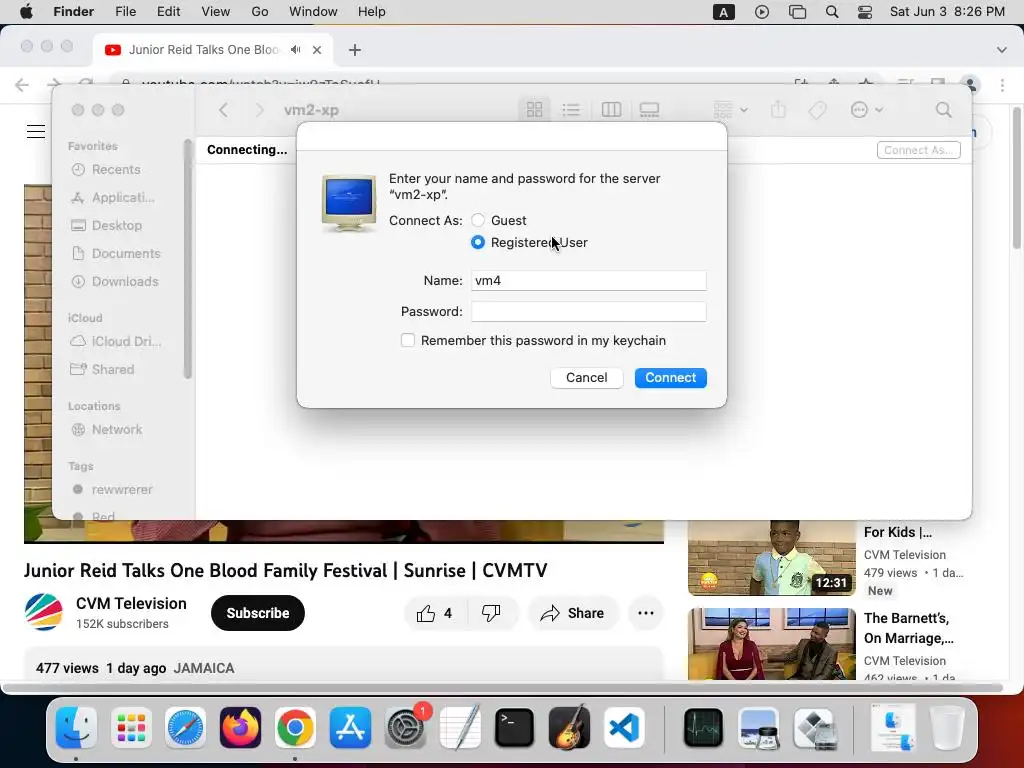Open the Apple menu
The image size is (1024, 768).
pyautogui.click(x=27, y=12)
